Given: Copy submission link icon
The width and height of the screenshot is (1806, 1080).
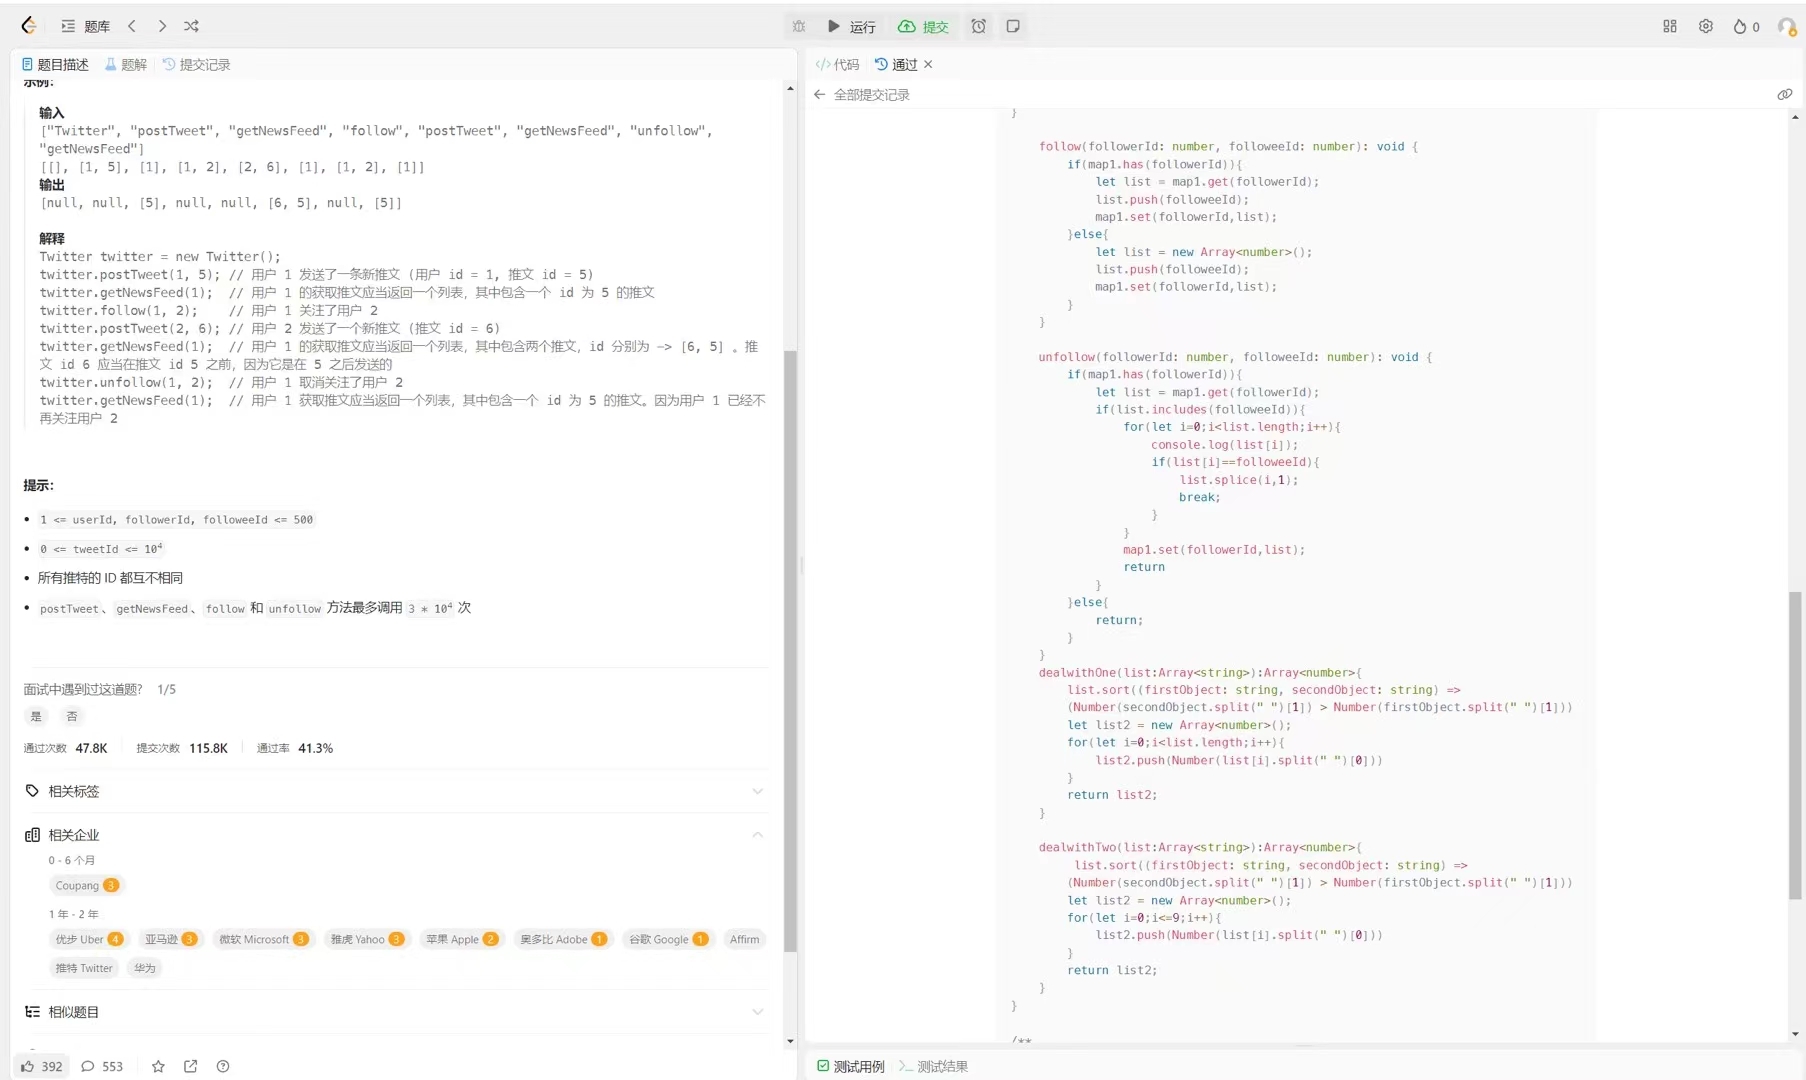Looking at the screenshot, I should (x=1784, y=94).
